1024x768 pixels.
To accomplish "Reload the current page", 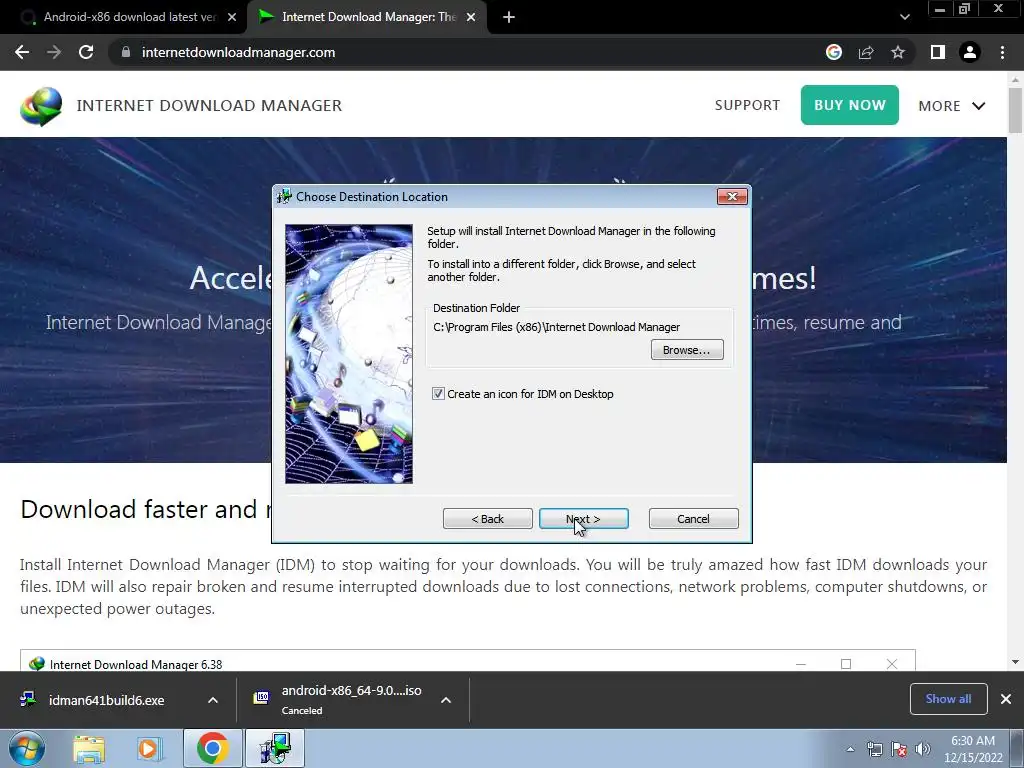I will pos(86,52).
